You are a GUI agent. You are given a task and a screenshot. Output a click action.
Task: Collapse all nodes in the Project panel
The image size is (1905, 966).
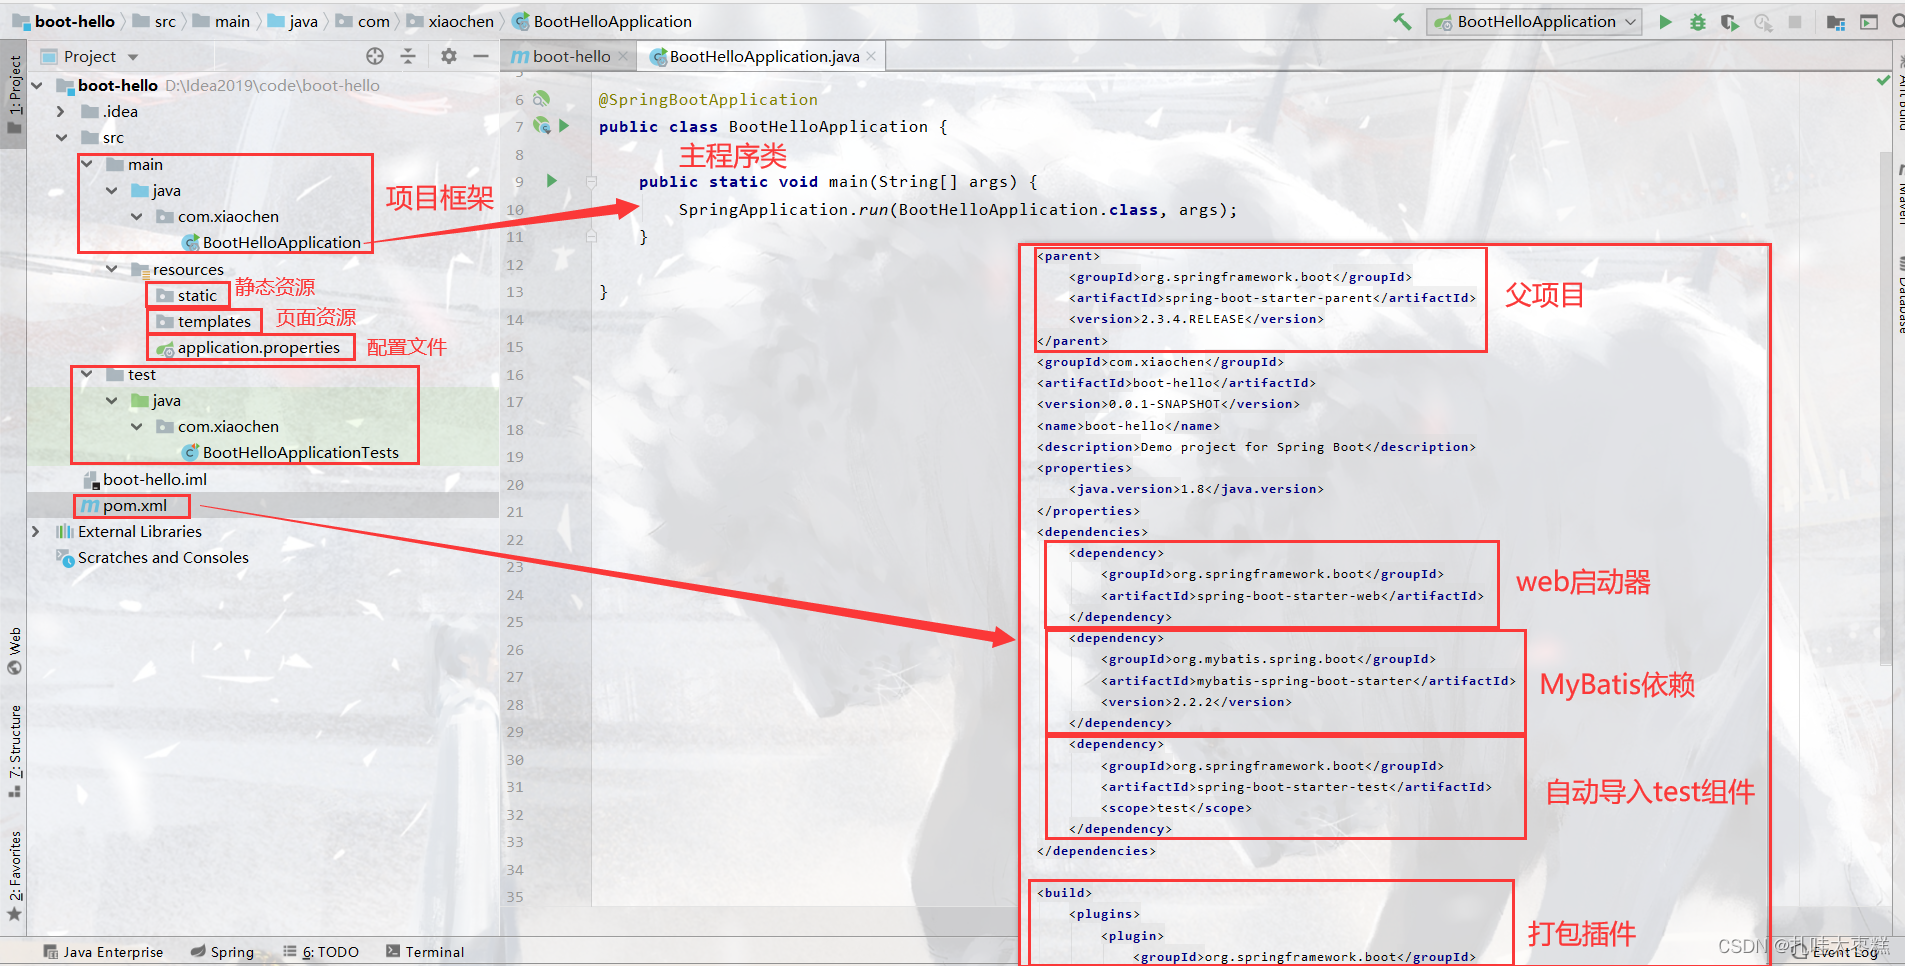(408, 56)
